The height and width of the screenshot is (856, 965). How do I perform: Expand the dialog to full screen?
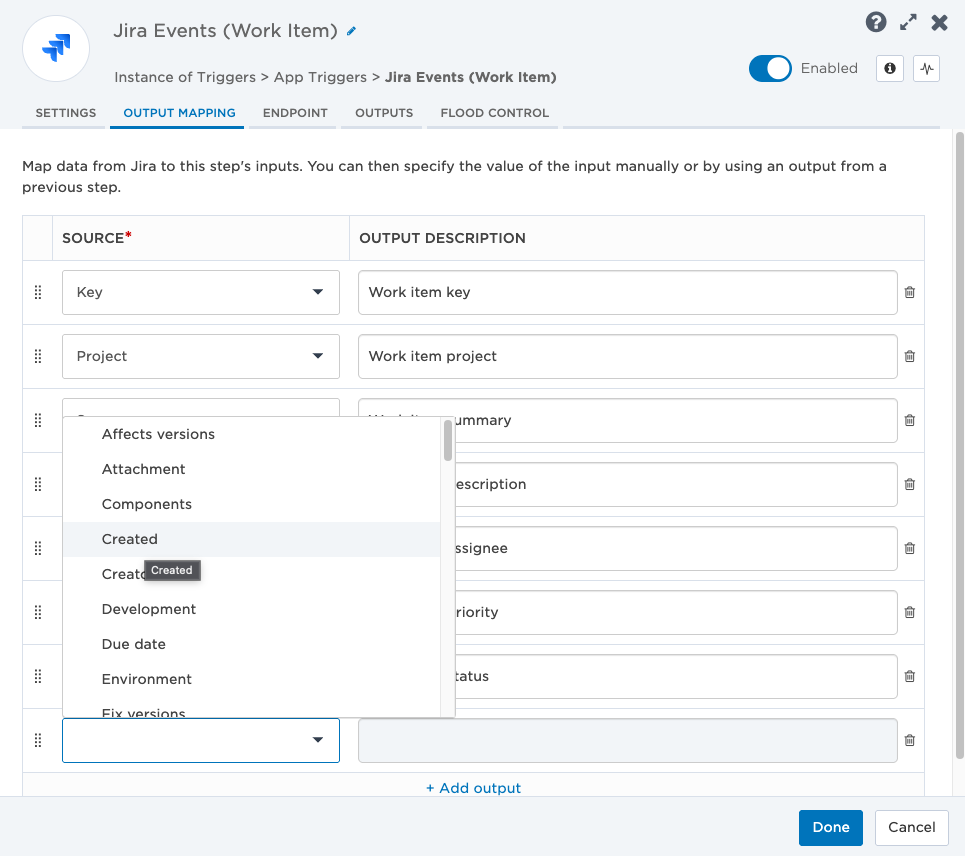pyautogui.click(x=908, y=22)
